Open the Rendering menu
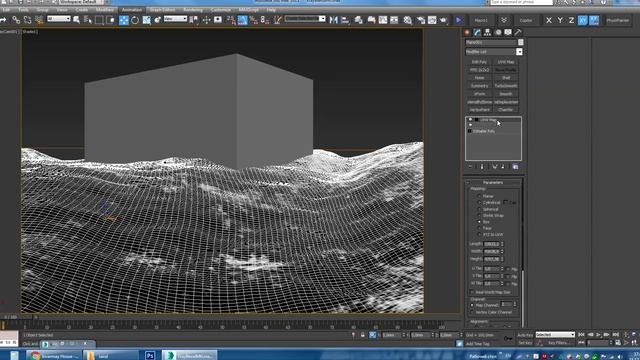The height and width of the screenshot is (360, 640). 193,9
